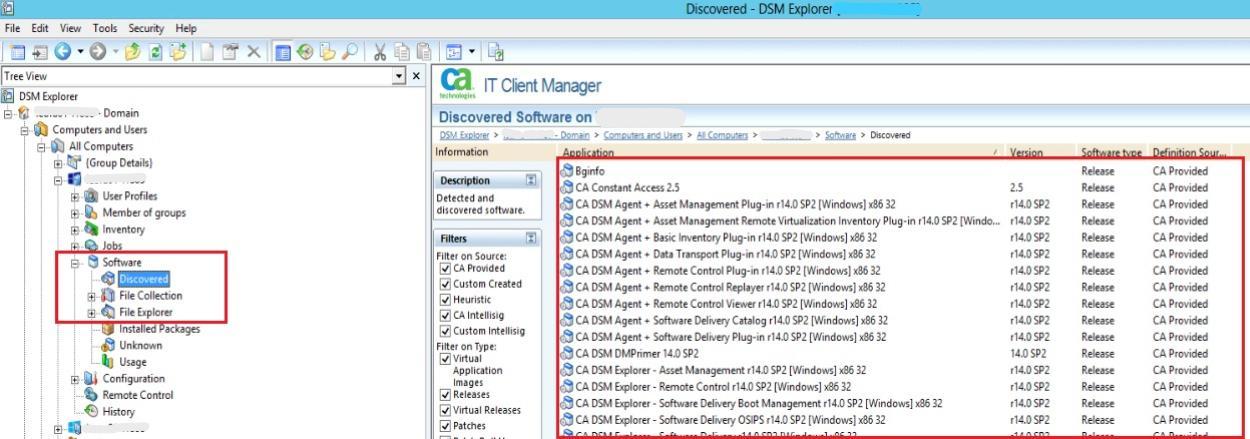Follow the DSM Explorer breadcrumb link
Screen dimensions: 1250x439
pos(463,136)
